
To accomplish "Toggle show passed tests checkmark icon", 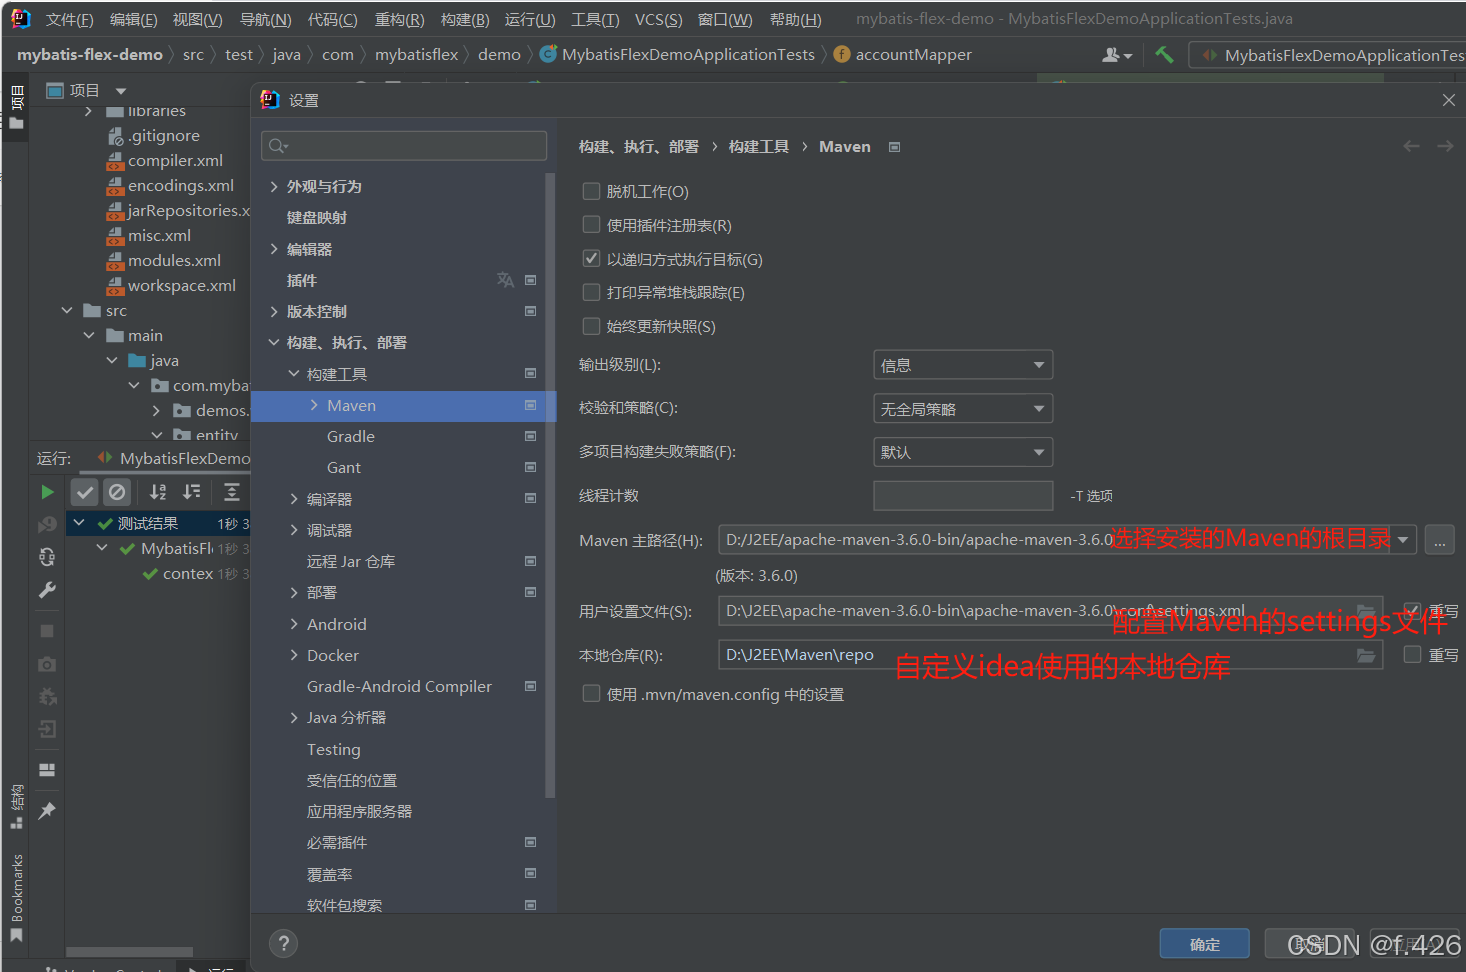I will tap(85, 492).
